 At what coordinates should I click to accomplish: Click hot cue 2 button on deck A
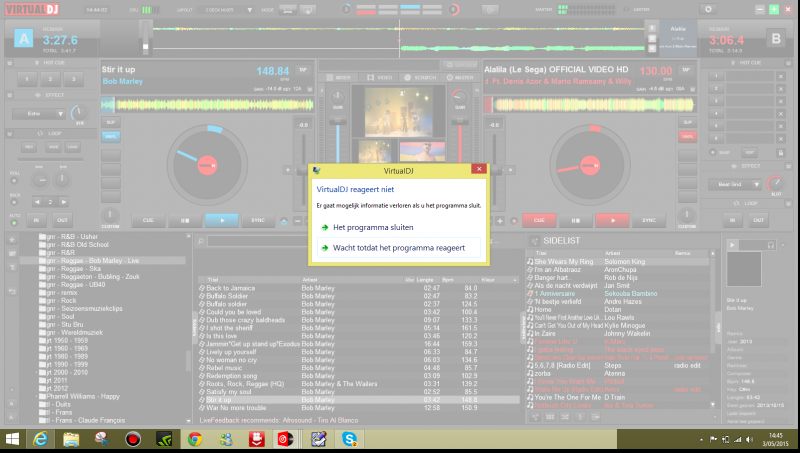coord(50,79)
